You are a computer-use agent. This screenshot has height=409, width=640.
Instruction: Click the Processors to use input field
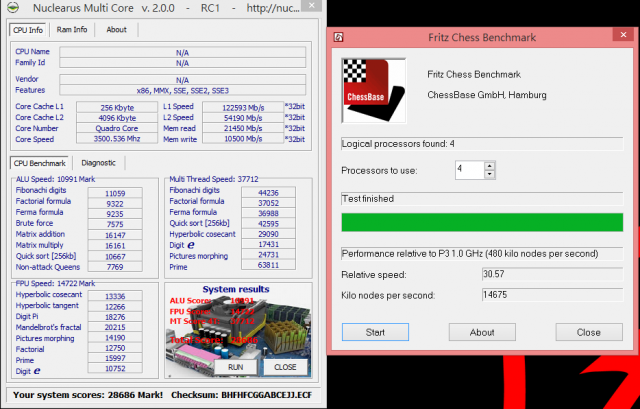point(470,170)
